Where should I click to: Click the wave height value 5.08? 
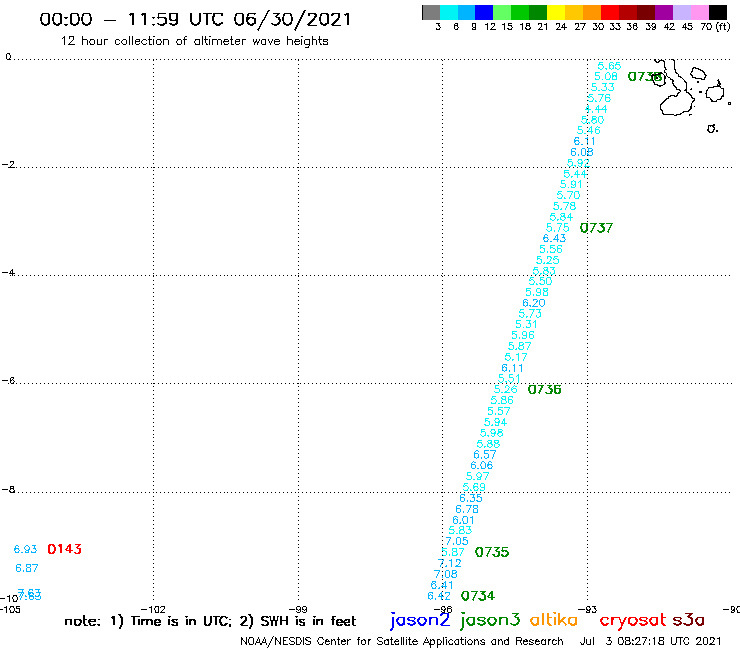[606, 76]
